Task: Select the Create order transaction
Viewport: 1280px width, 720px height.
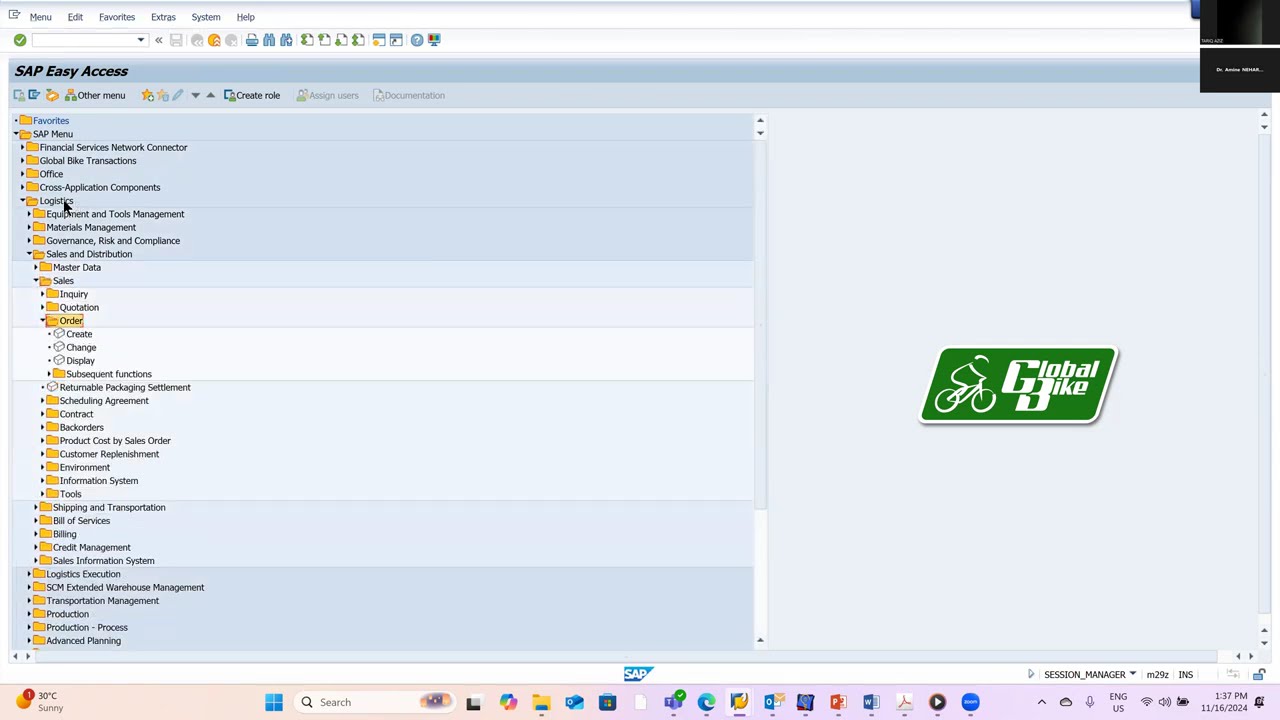Action: pyautogui.click(x=79, y=334)
